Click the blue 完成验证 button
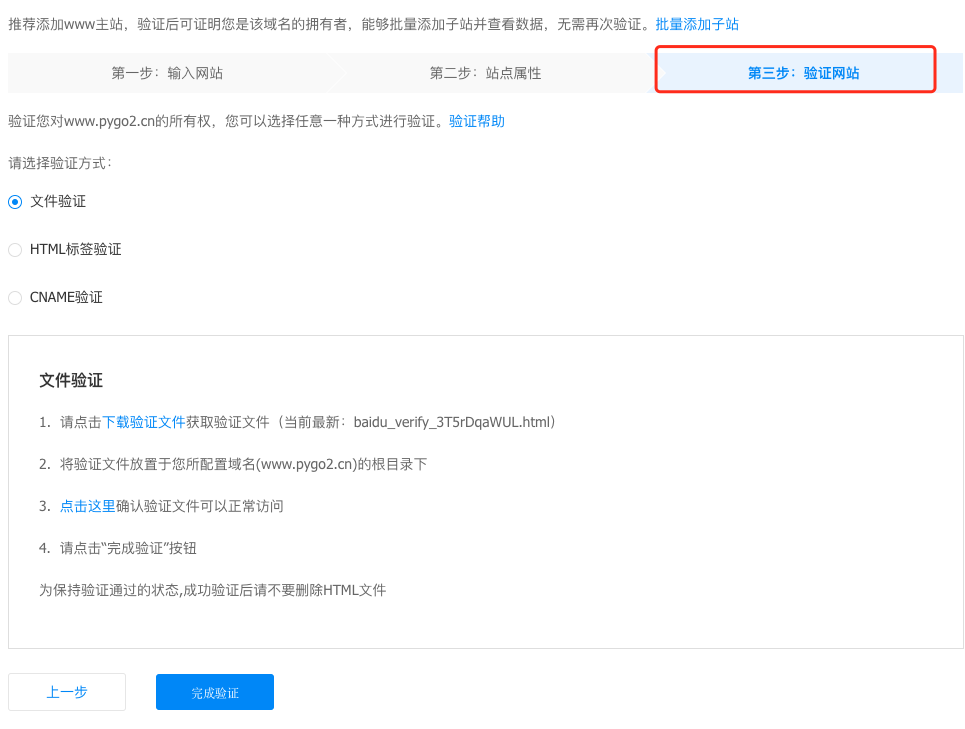Image resolution: width=965 pixels, height=729 pixels. pyautogui.click(x=215, y=692)
